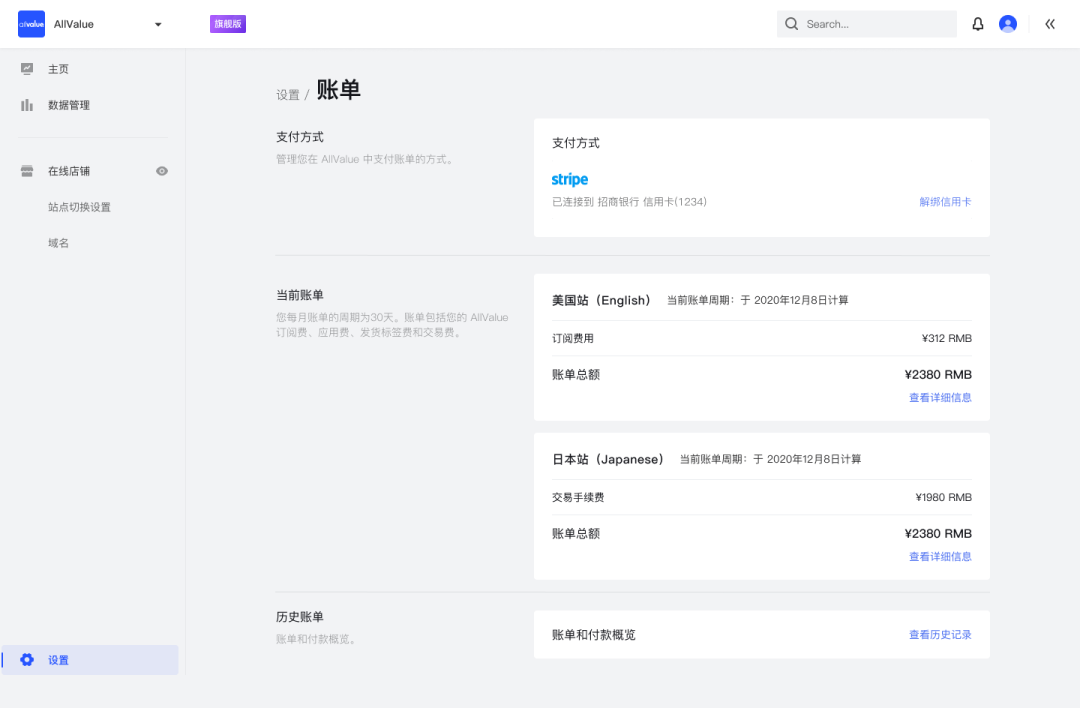Select the 主页 home icon in sidebar
This screenshot has height=708, width=1080.
(29, 69)
